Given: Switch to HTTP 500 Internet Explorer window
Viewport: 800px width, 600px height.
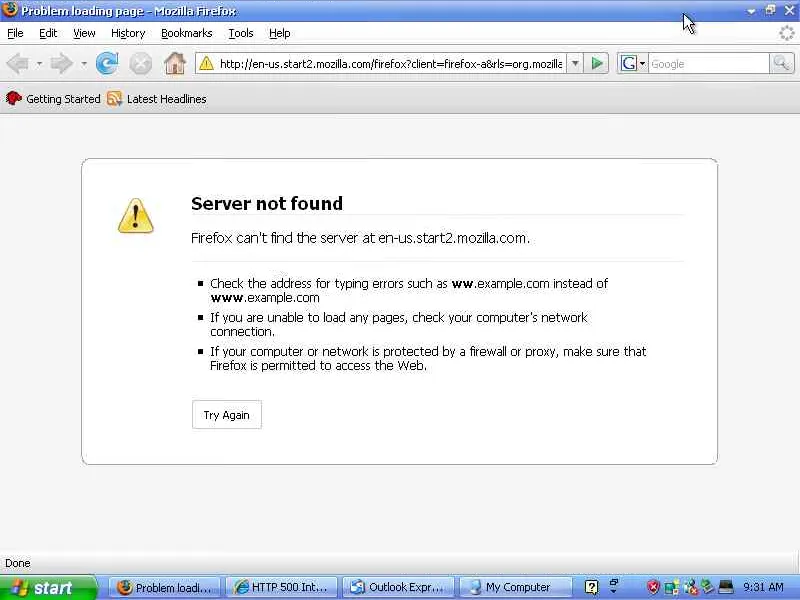Looking at the screenshot, I should tap(282, 588).
